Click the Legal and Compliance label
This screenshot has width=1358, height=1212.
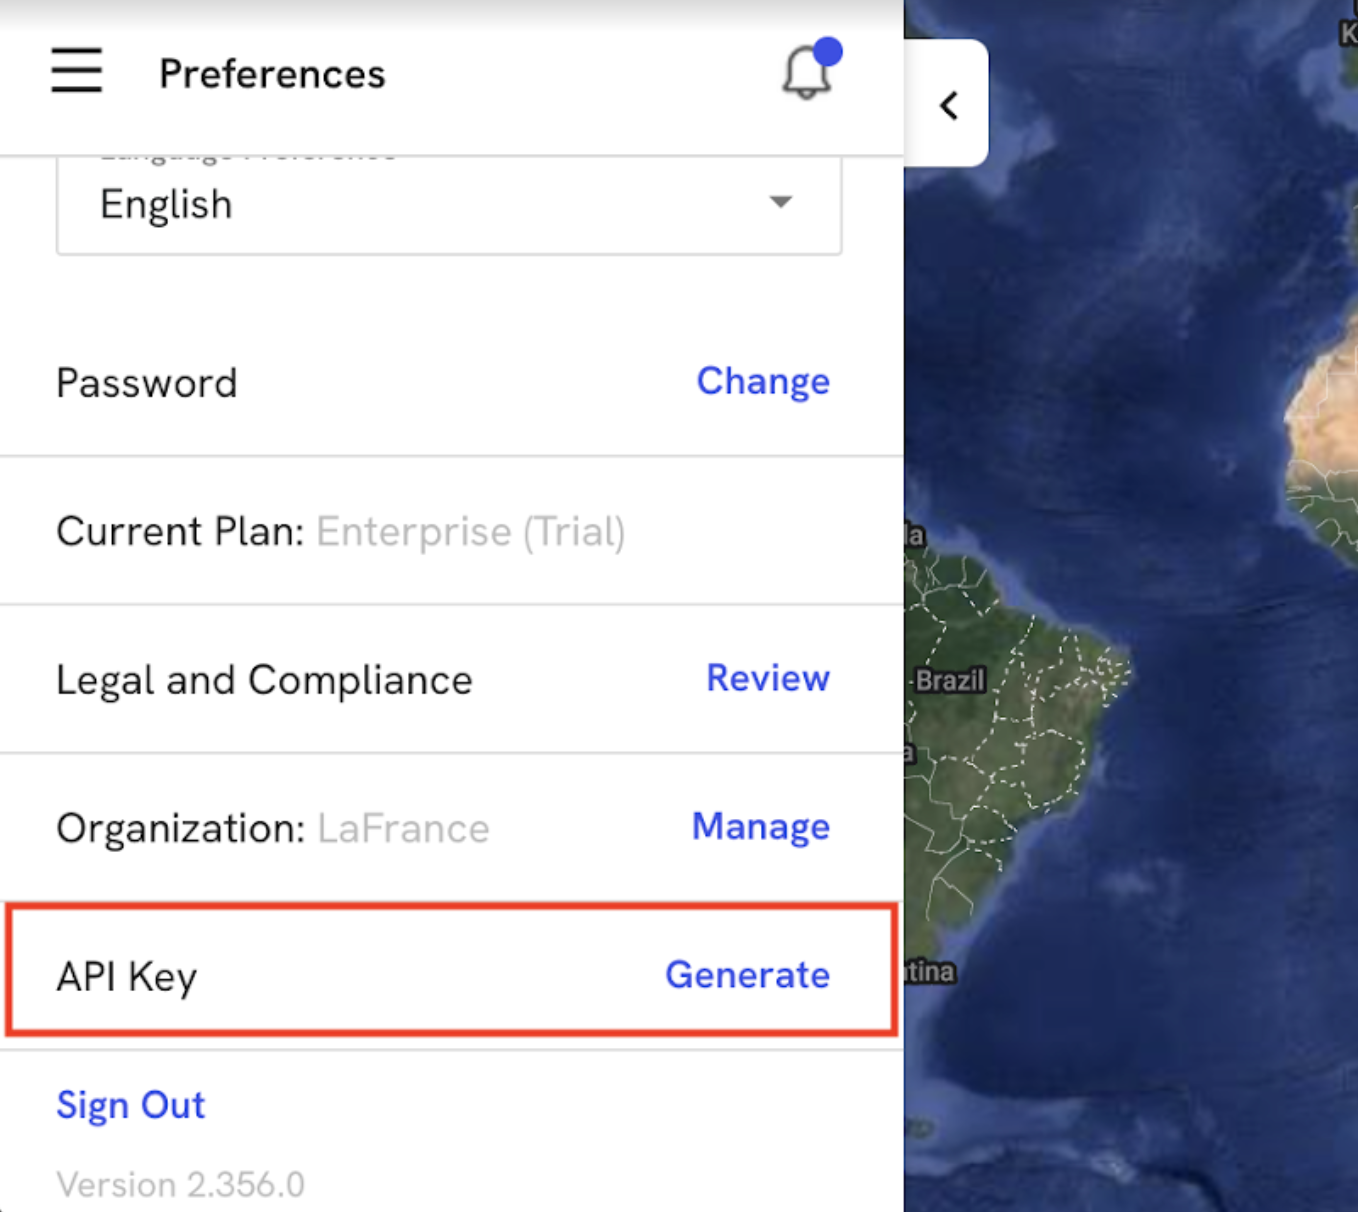[x=264, y=680]
